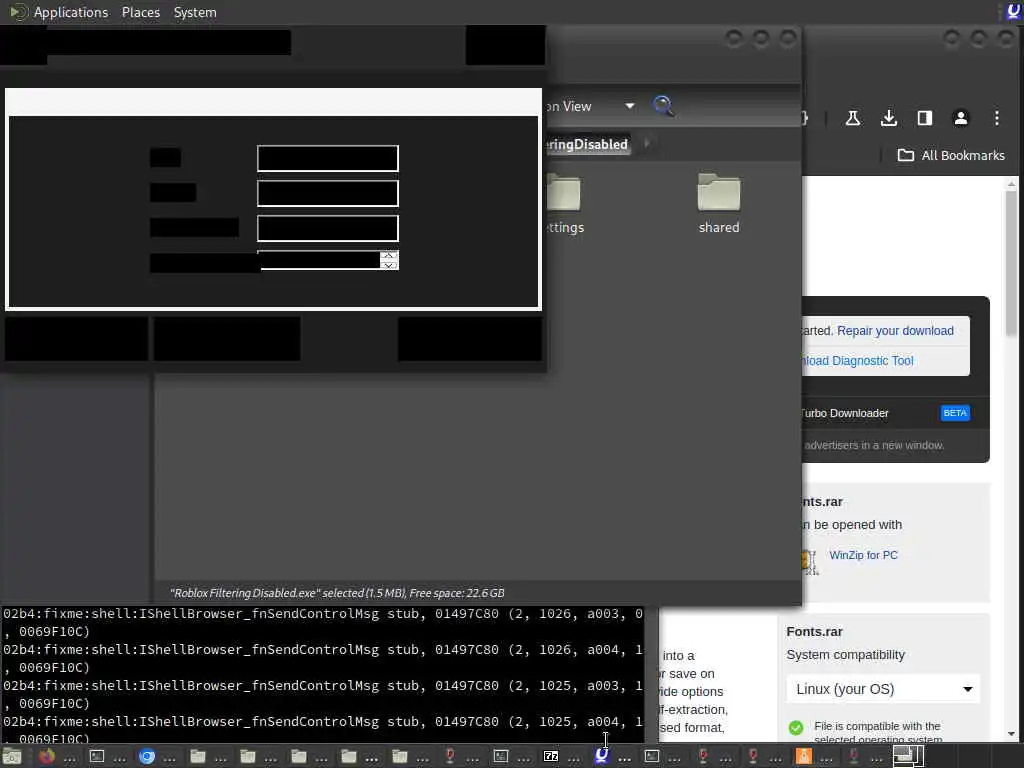Click the Firefox icon in the taskbar

(46, 756)
